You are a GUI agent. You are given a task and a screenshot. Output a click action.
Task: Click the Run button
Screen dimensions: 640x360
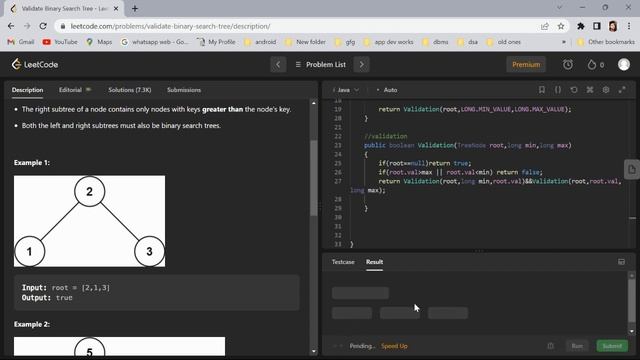click(x=577, y=346)
